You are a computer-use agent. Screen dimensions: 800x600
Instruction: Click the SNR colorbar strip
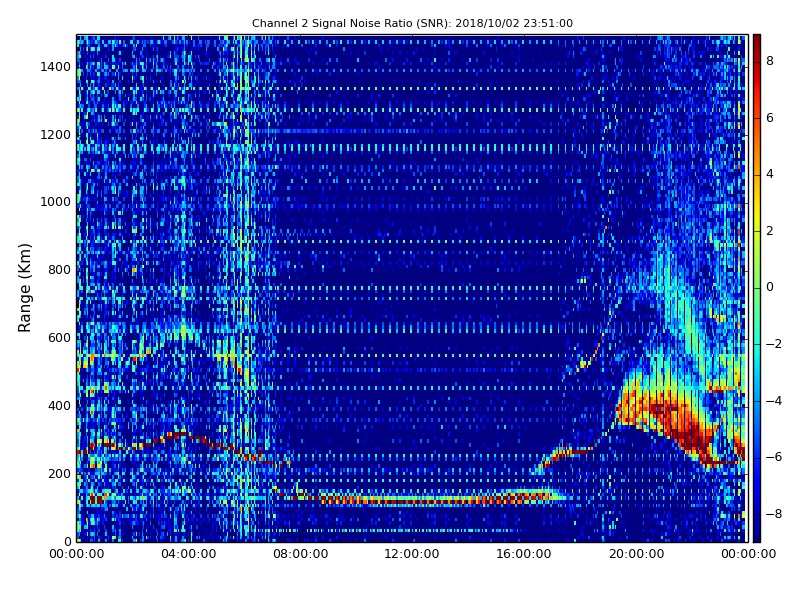point(757,288)
